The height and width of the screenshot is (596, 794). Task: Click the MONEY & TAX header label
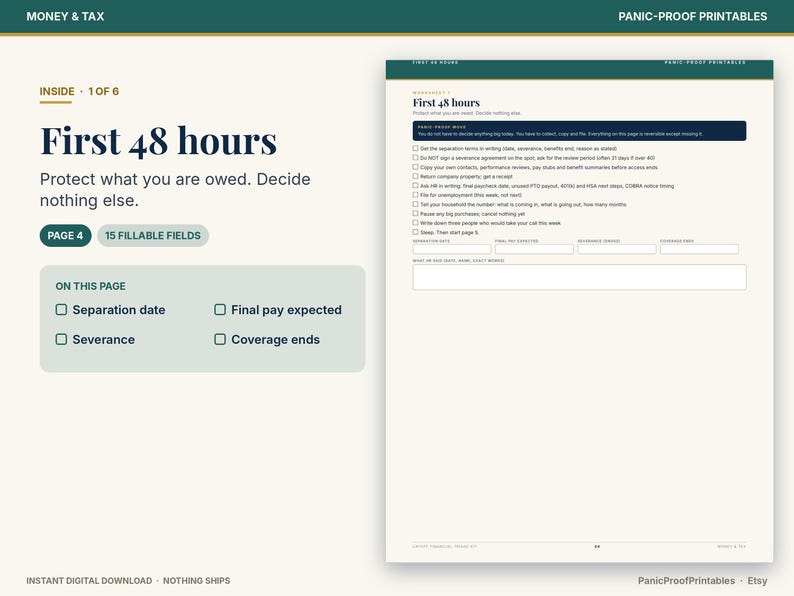click(65, 16)
